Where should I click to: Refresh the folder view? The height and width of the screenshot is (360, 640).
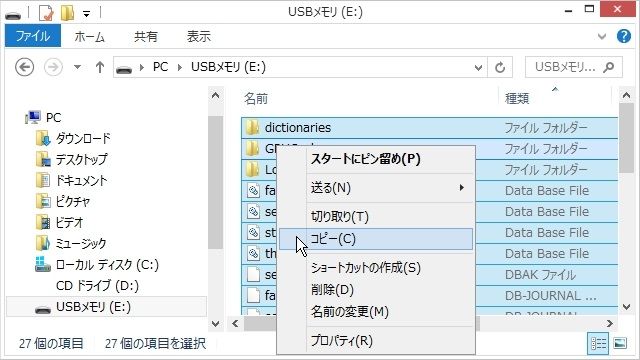(x=500, y=67)
